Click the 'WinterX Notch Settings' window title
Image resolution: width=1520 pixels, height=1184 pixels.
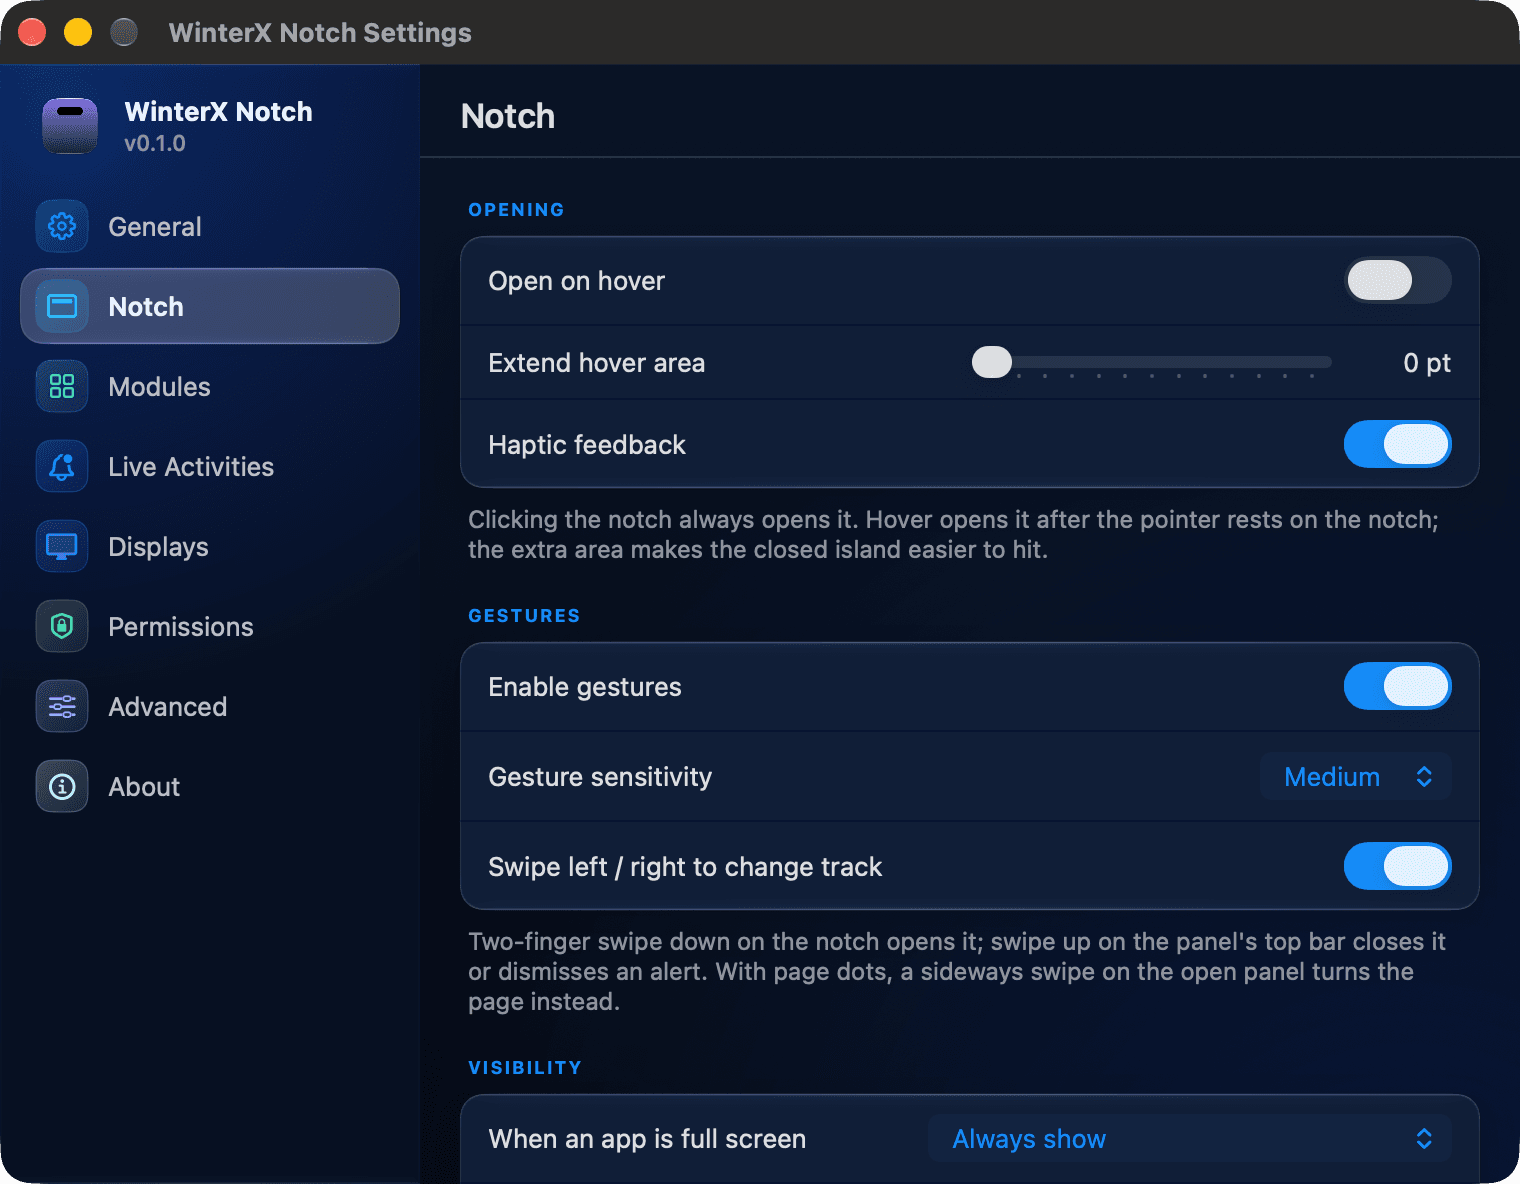point(320,33)
